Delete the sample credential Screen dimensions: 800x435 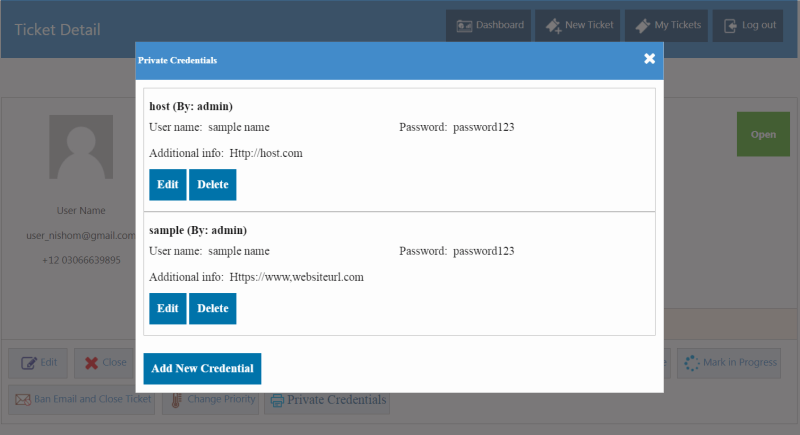[x=212, y=309]
